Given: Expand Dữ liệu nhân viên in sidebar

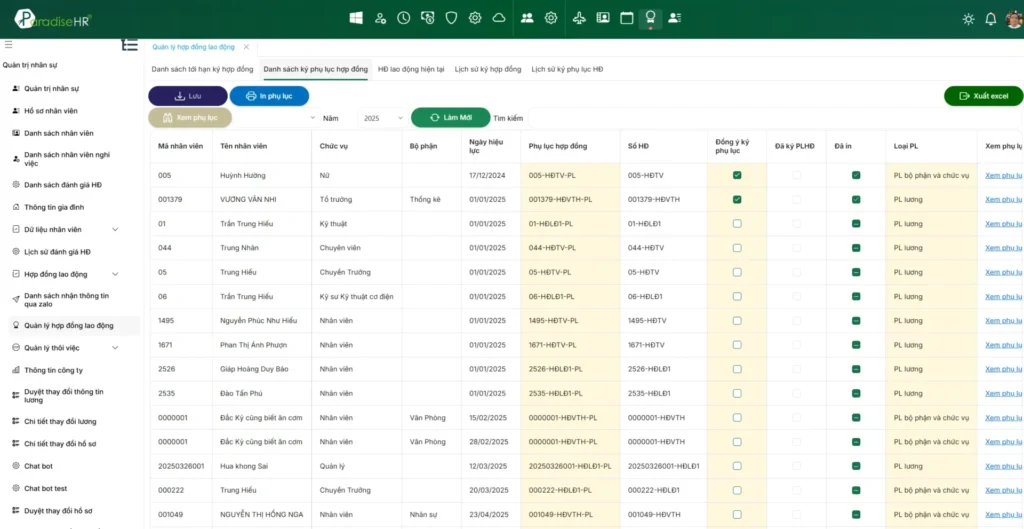Looking at the screenshot, I should 115,229.
